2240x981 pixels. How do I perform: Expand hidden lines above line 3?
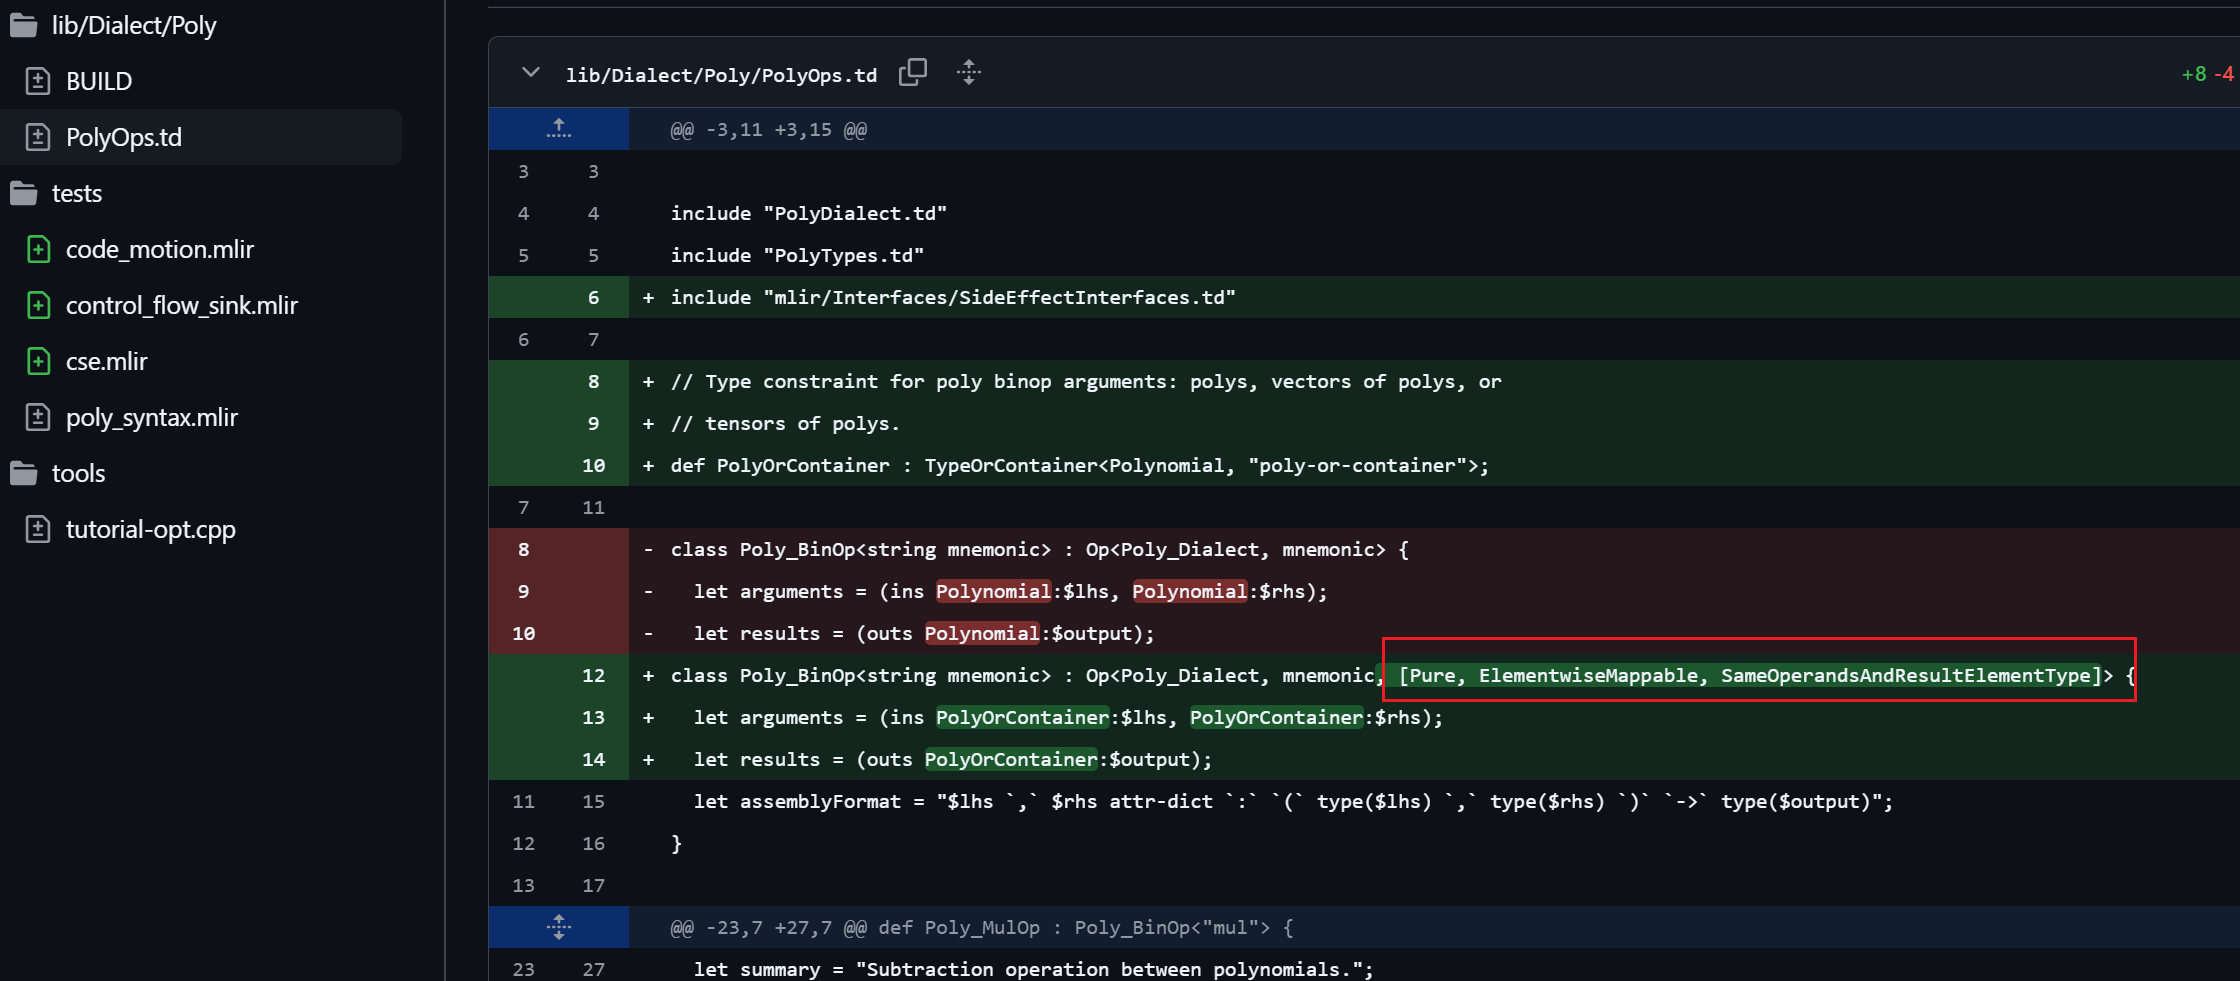[x=559, y=129]
